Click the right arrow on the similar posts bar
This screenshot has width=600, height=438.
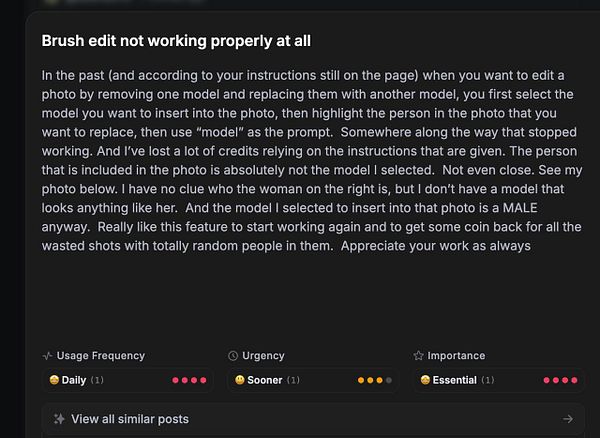coord(568,419)
